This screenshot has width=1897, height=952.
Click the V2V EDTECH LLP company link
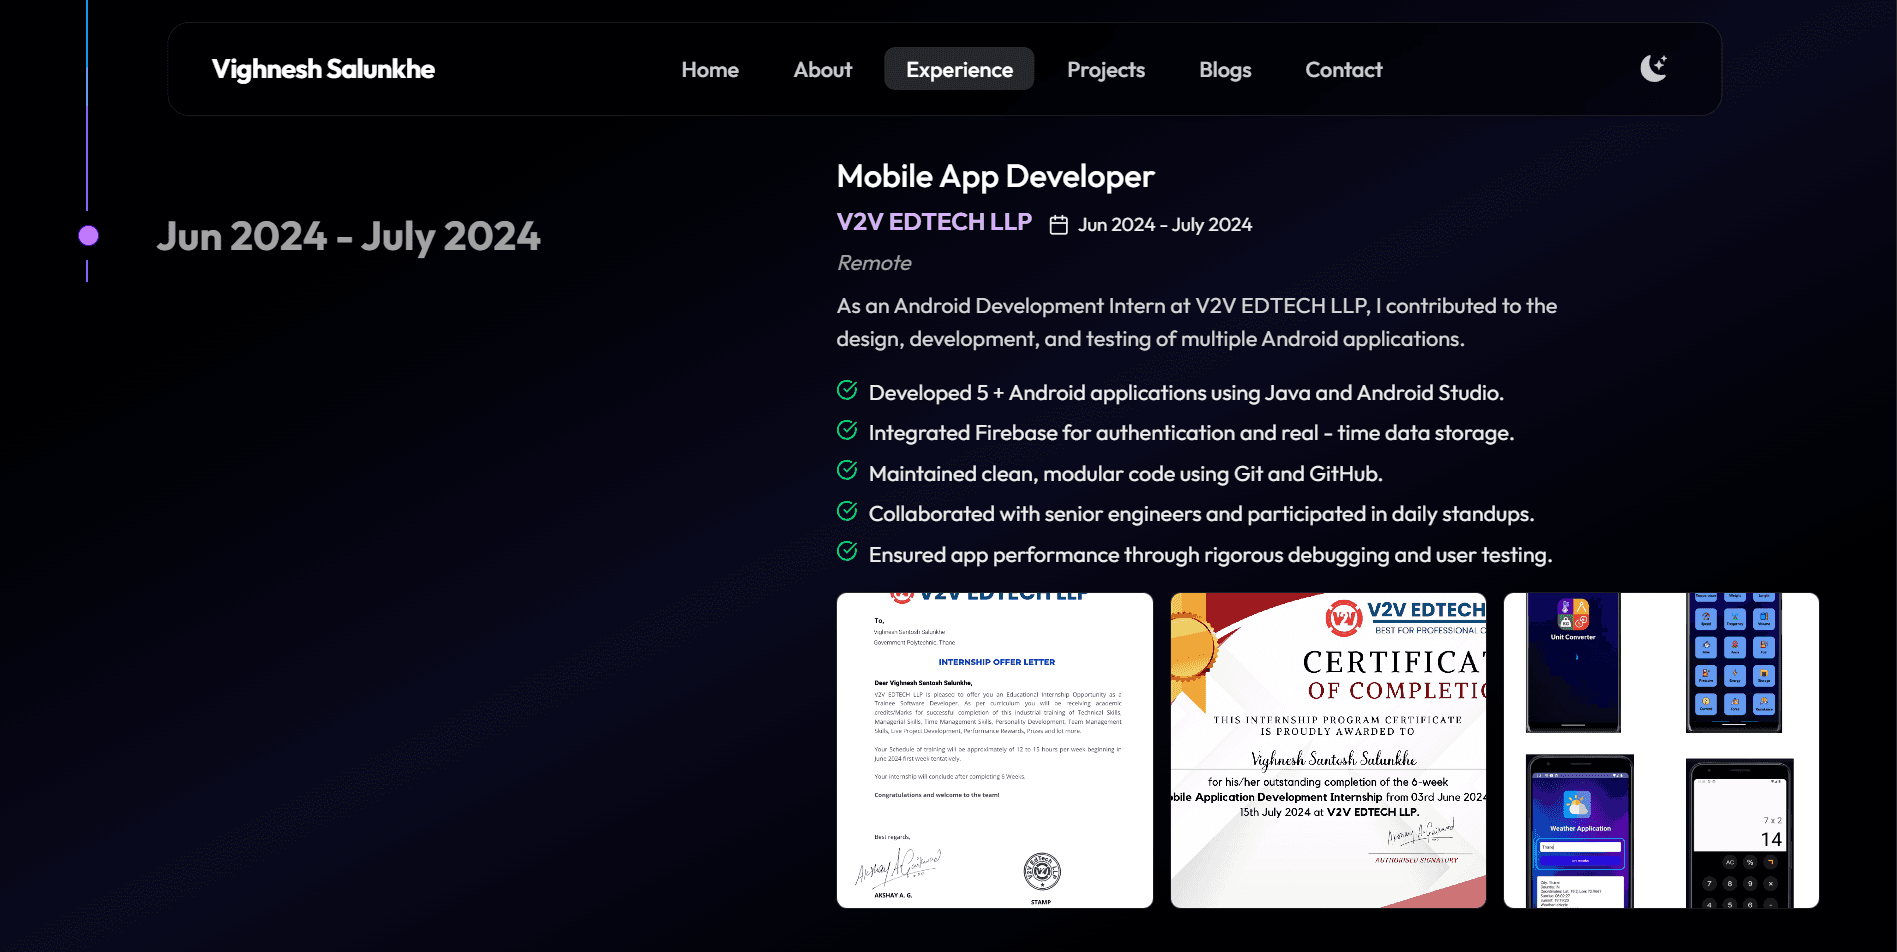tap(934, 221)
